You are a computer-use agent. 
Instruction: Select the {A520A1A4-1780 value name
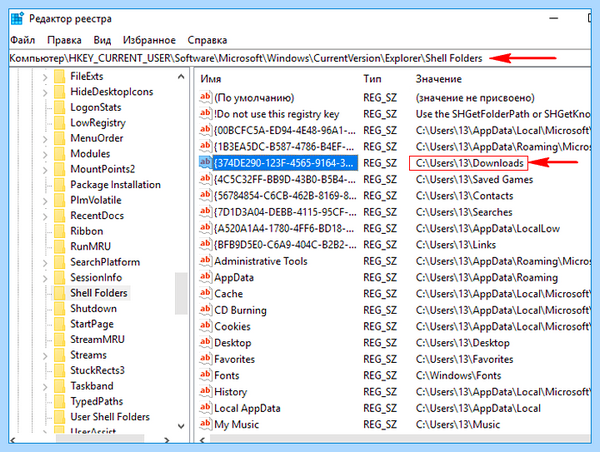pyautogui.click(x=284, y=228)
